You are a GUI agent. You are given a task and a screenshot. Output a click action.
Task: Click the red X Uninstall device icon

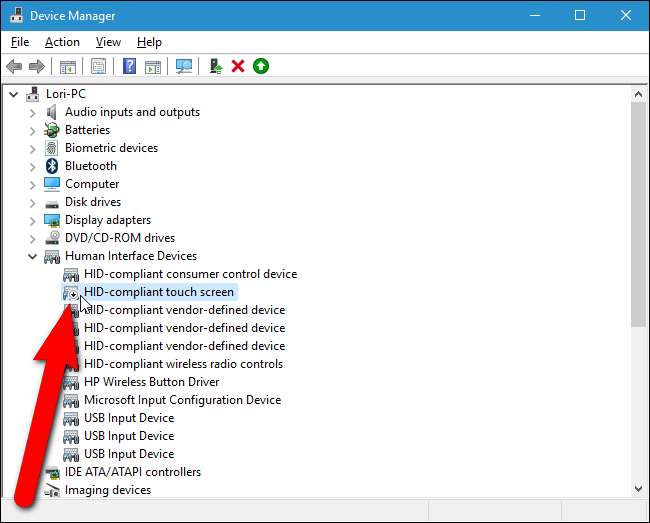238,67
